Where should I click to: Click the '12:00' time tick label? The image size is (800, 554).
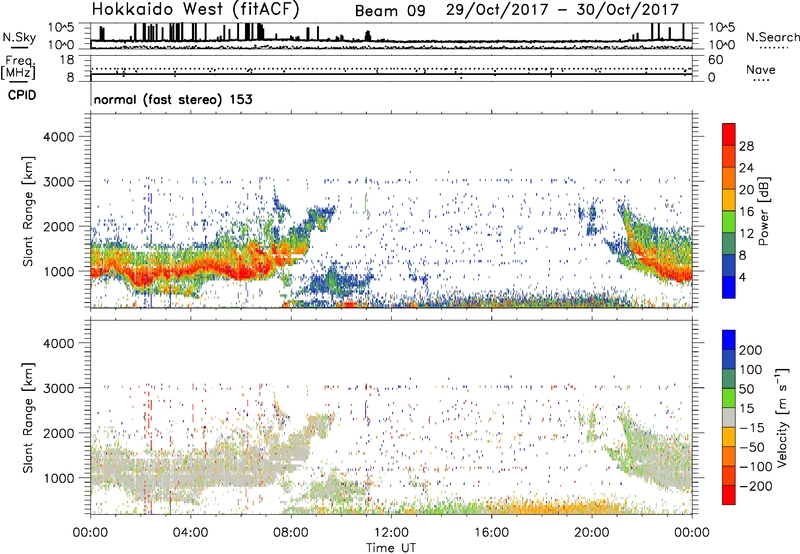coord(391,533)
